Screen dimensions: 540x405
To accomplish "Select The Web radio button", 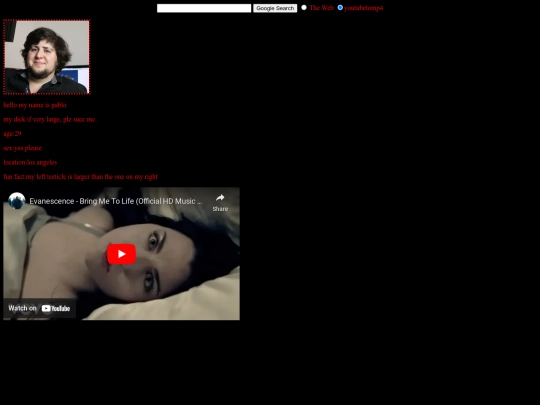I will pyautogui.click(x=304, y=7).
